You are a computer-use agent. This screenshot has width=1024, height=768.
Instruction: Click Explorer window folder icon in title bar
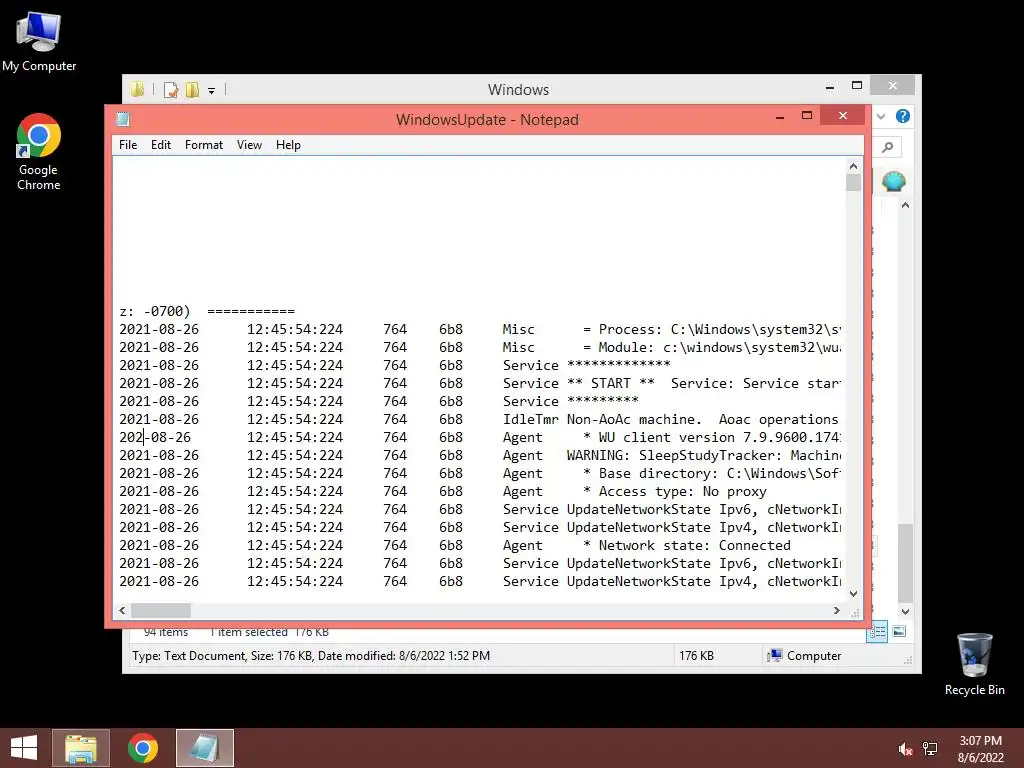coord(137,89)
